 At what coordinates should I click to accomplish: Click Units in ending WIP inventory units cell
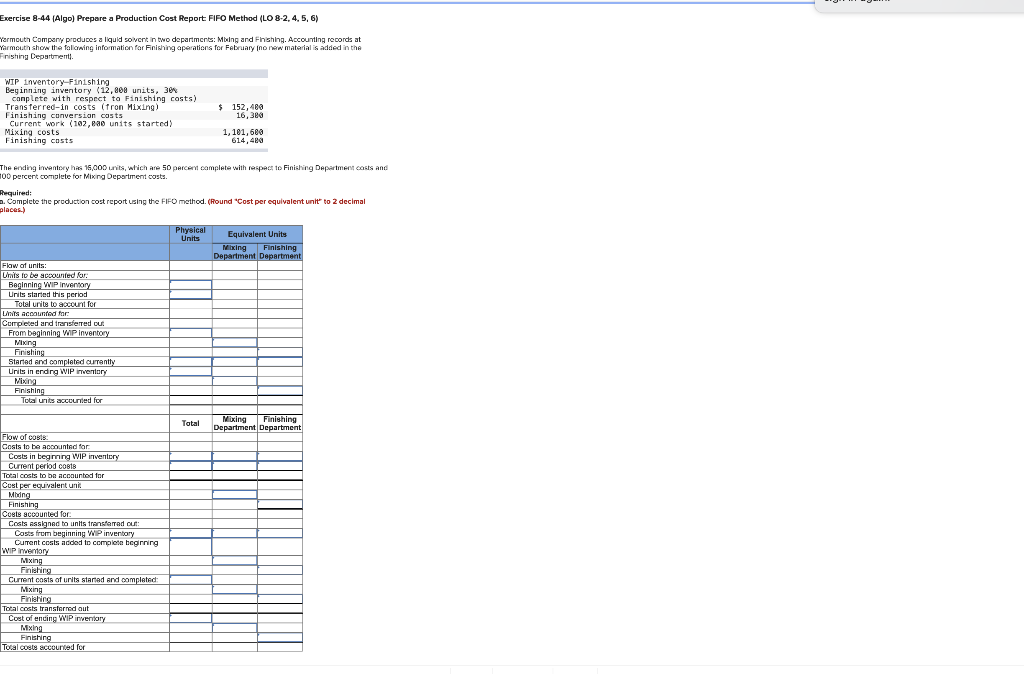click(x=189, y=372)
